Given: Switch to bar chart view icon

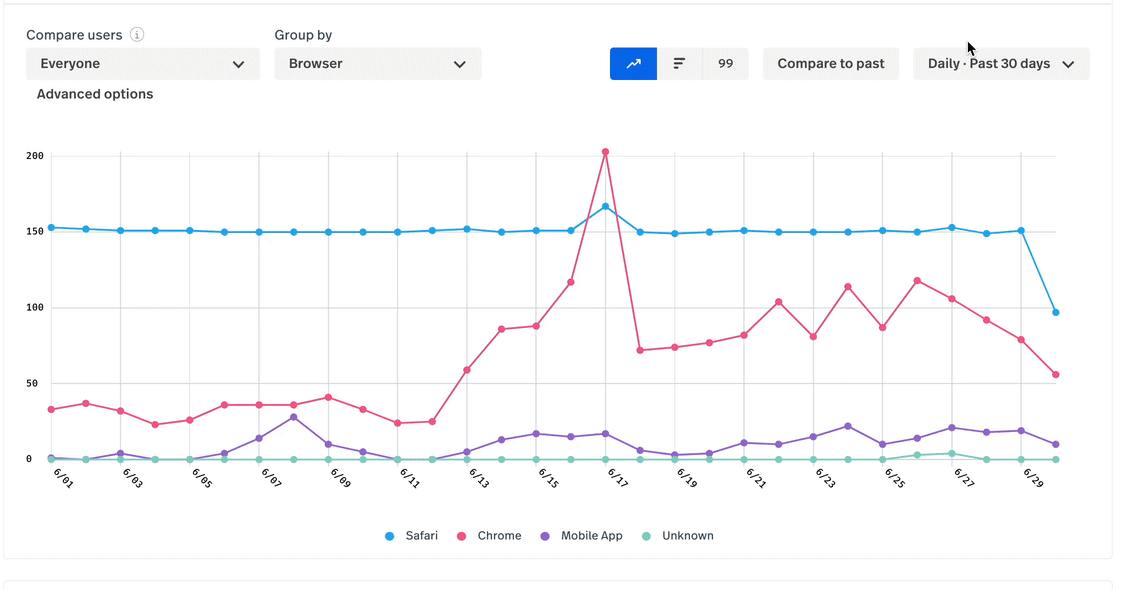Looking at the screenshot, I should 680,64.
